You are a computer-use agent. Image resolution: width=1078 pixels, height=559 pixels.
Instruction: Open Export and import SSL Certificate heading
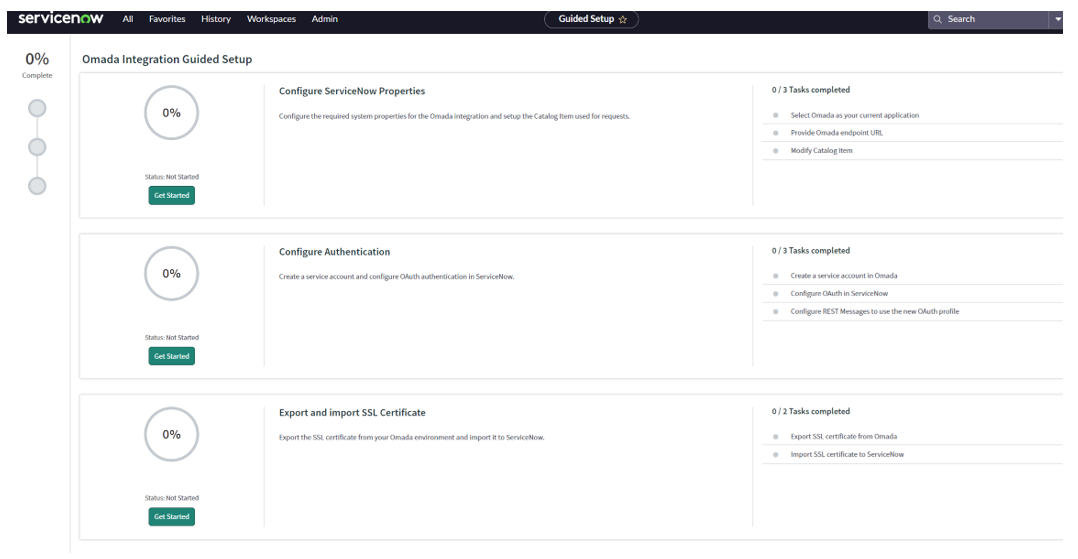[352, 413]
